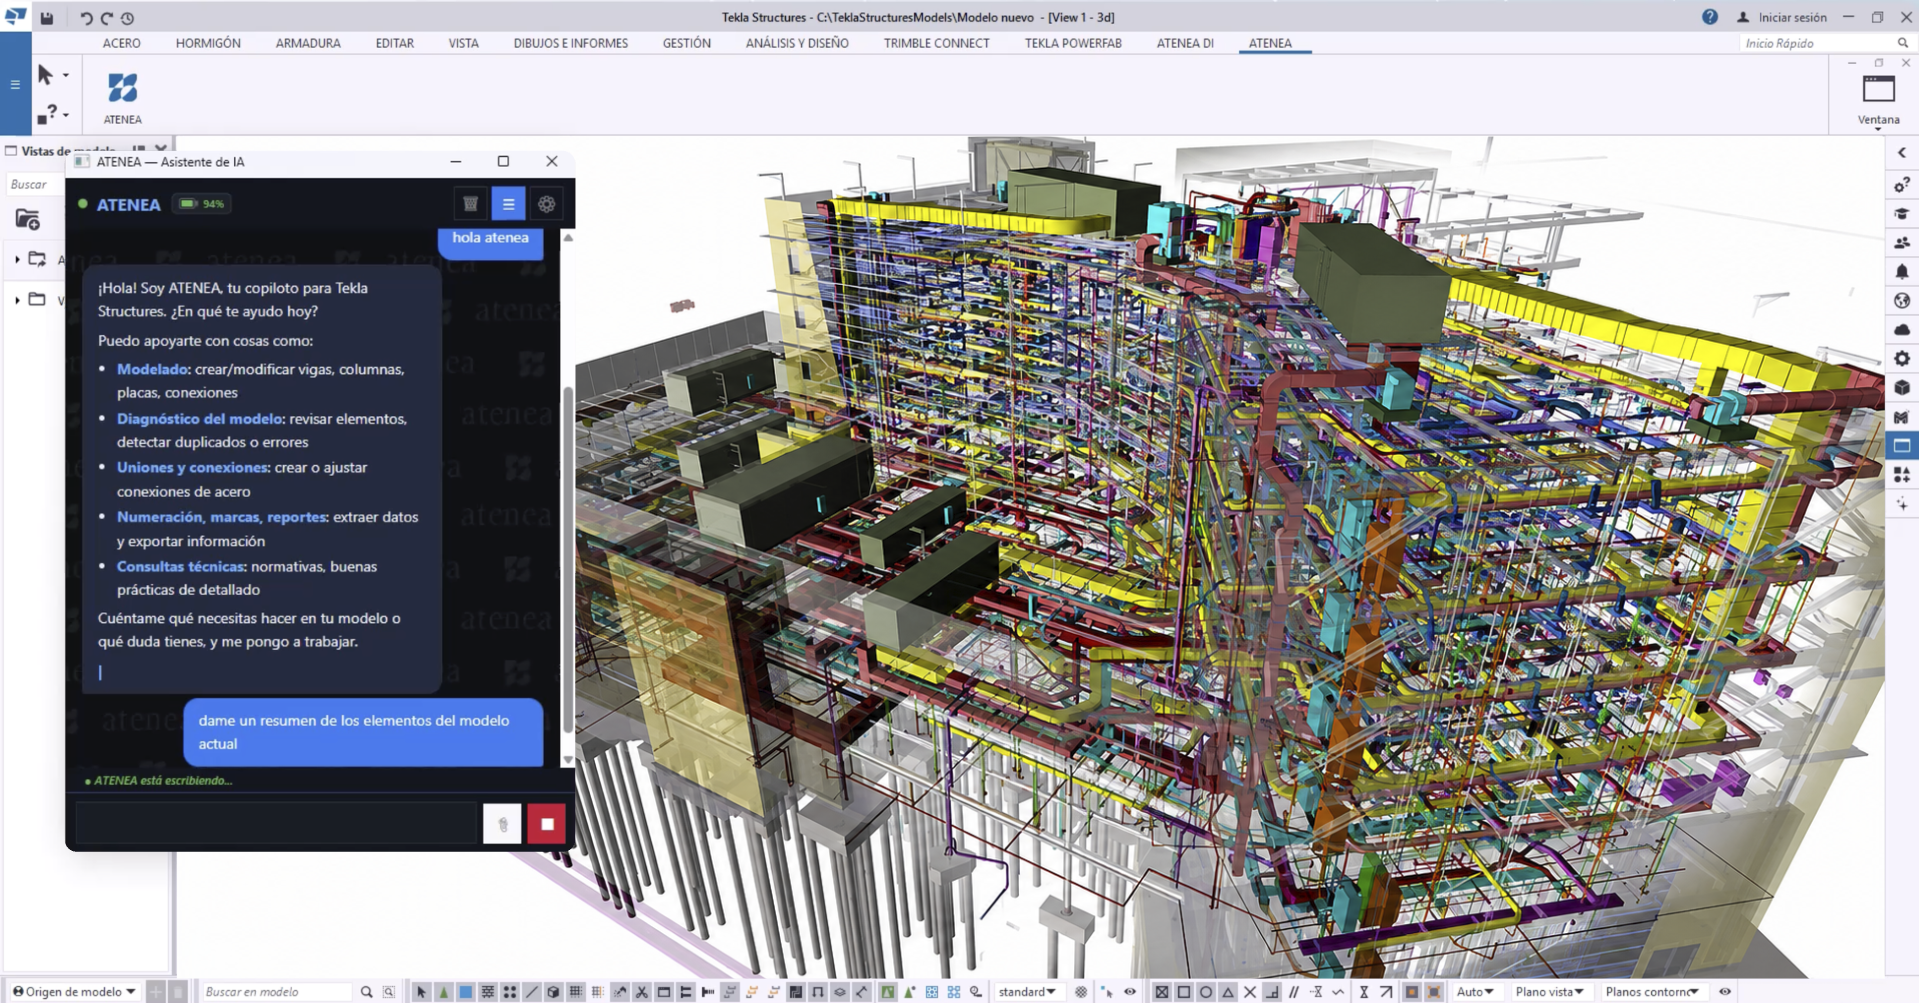
Task: Open the ATENEA chat settings gear
Action: (546, 204)
